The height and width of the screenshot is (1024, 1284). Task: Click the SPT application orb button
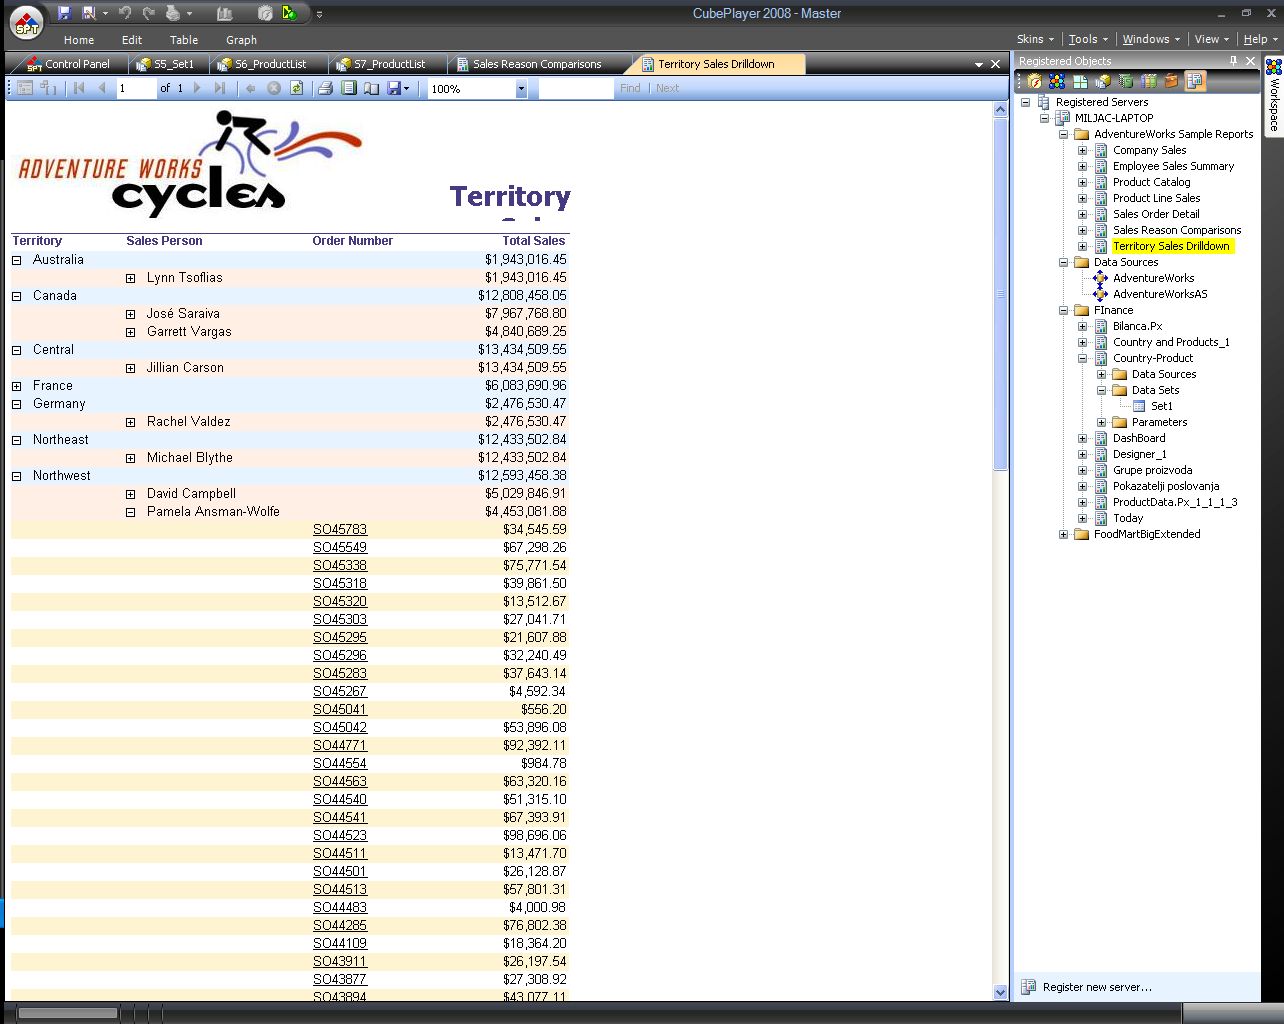click(27, 23)
